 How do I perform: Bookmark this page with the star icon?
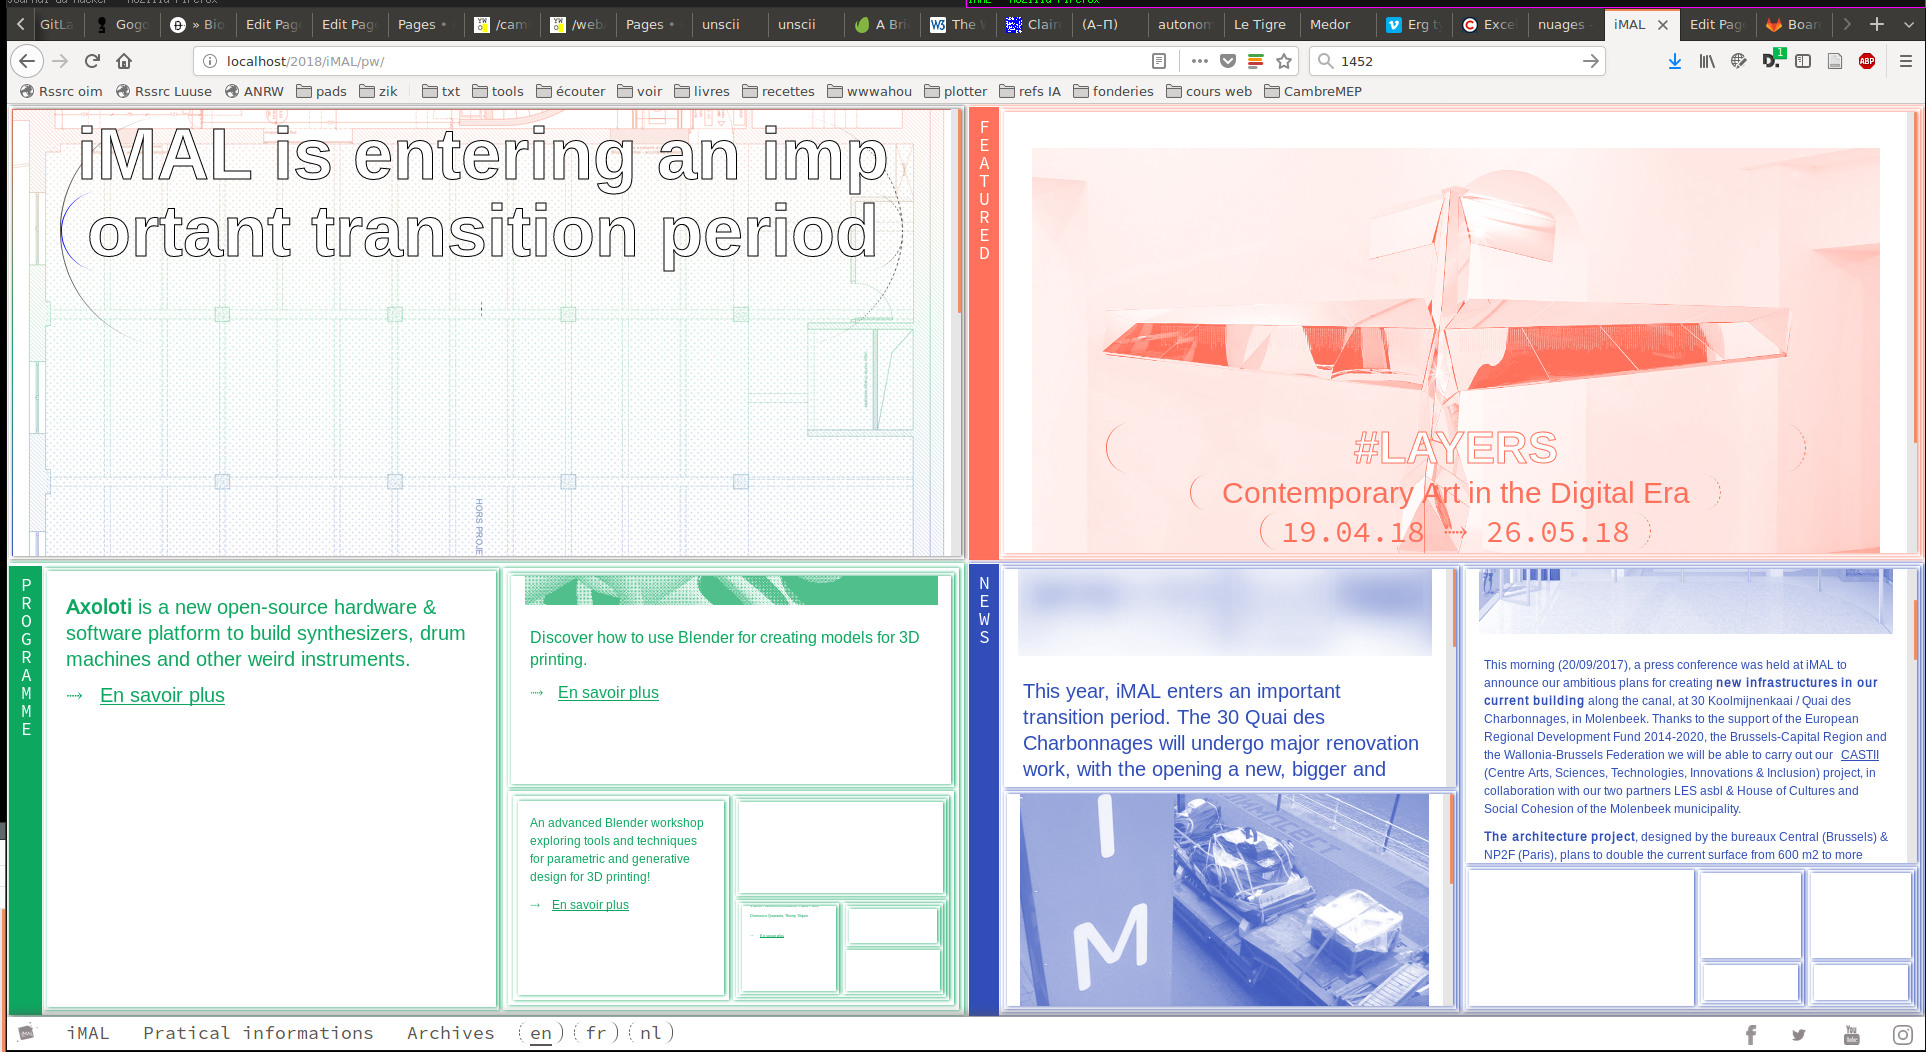[x=1284, y=61]
